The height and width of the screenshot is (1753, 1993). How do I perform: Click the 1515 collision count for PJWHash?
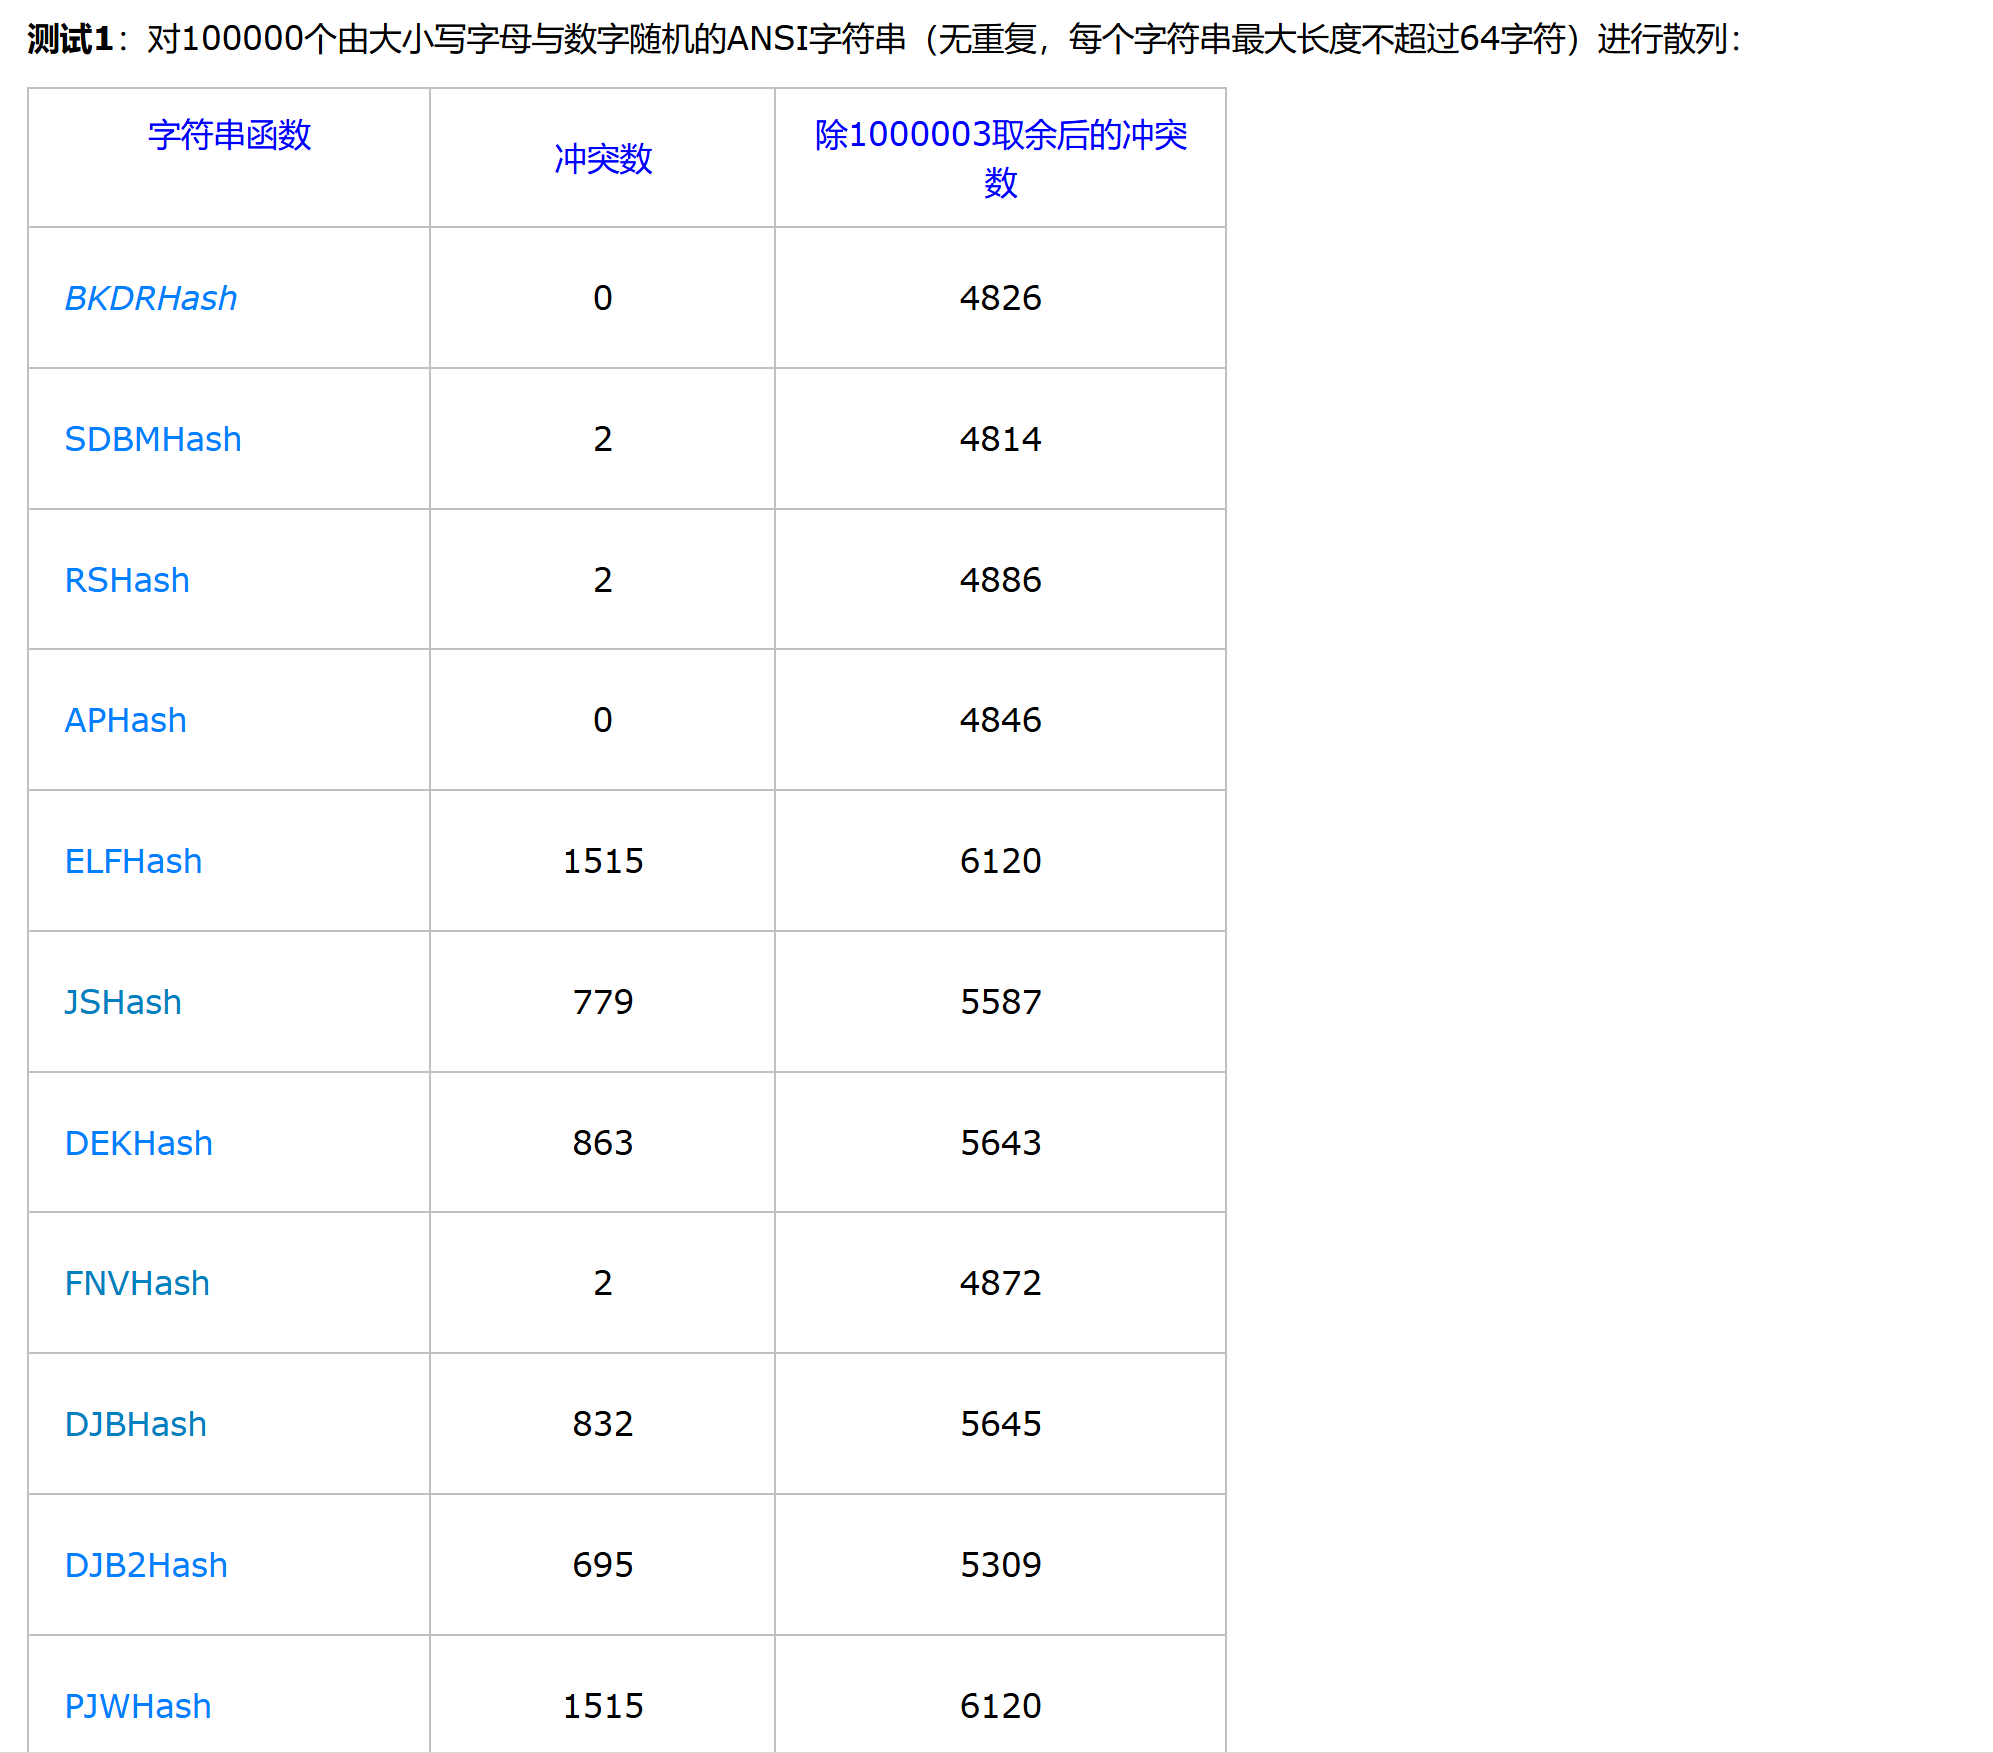pos(603,1706)
